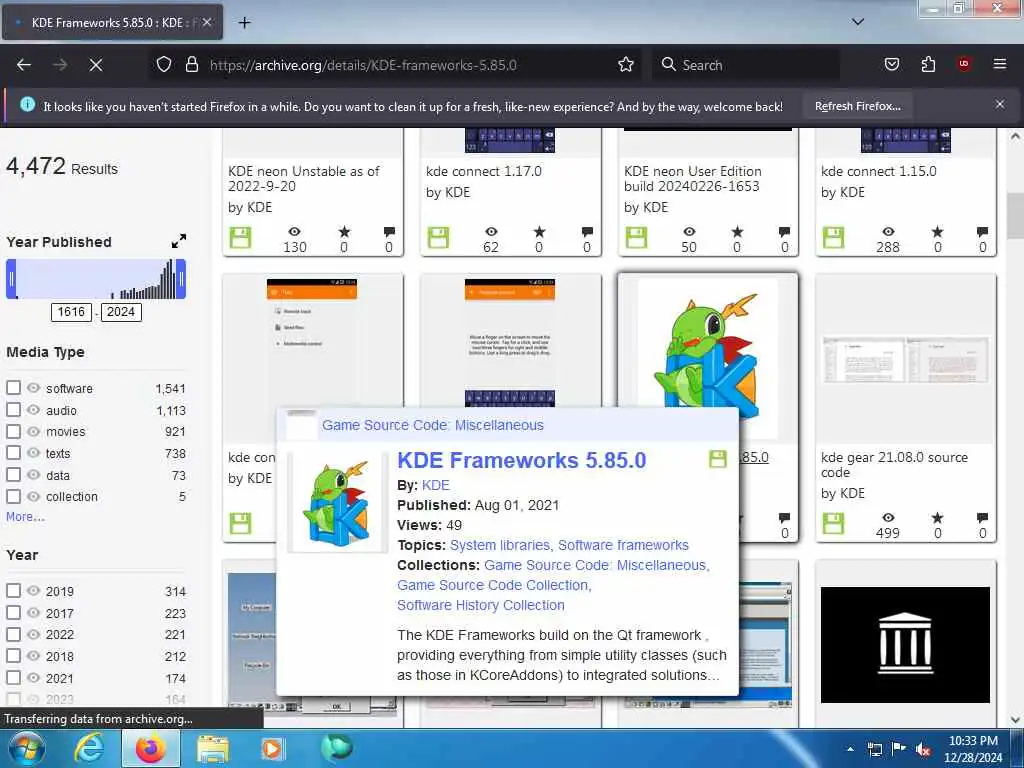
Task: Open the Windows Start menu
Action: coord(26,748)
